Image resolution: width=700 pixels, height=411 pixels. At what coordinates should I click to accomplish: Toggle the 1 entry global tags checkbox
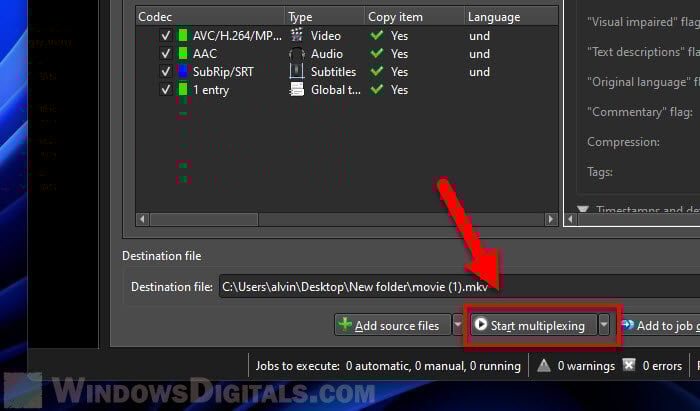(x=166, y=90)
